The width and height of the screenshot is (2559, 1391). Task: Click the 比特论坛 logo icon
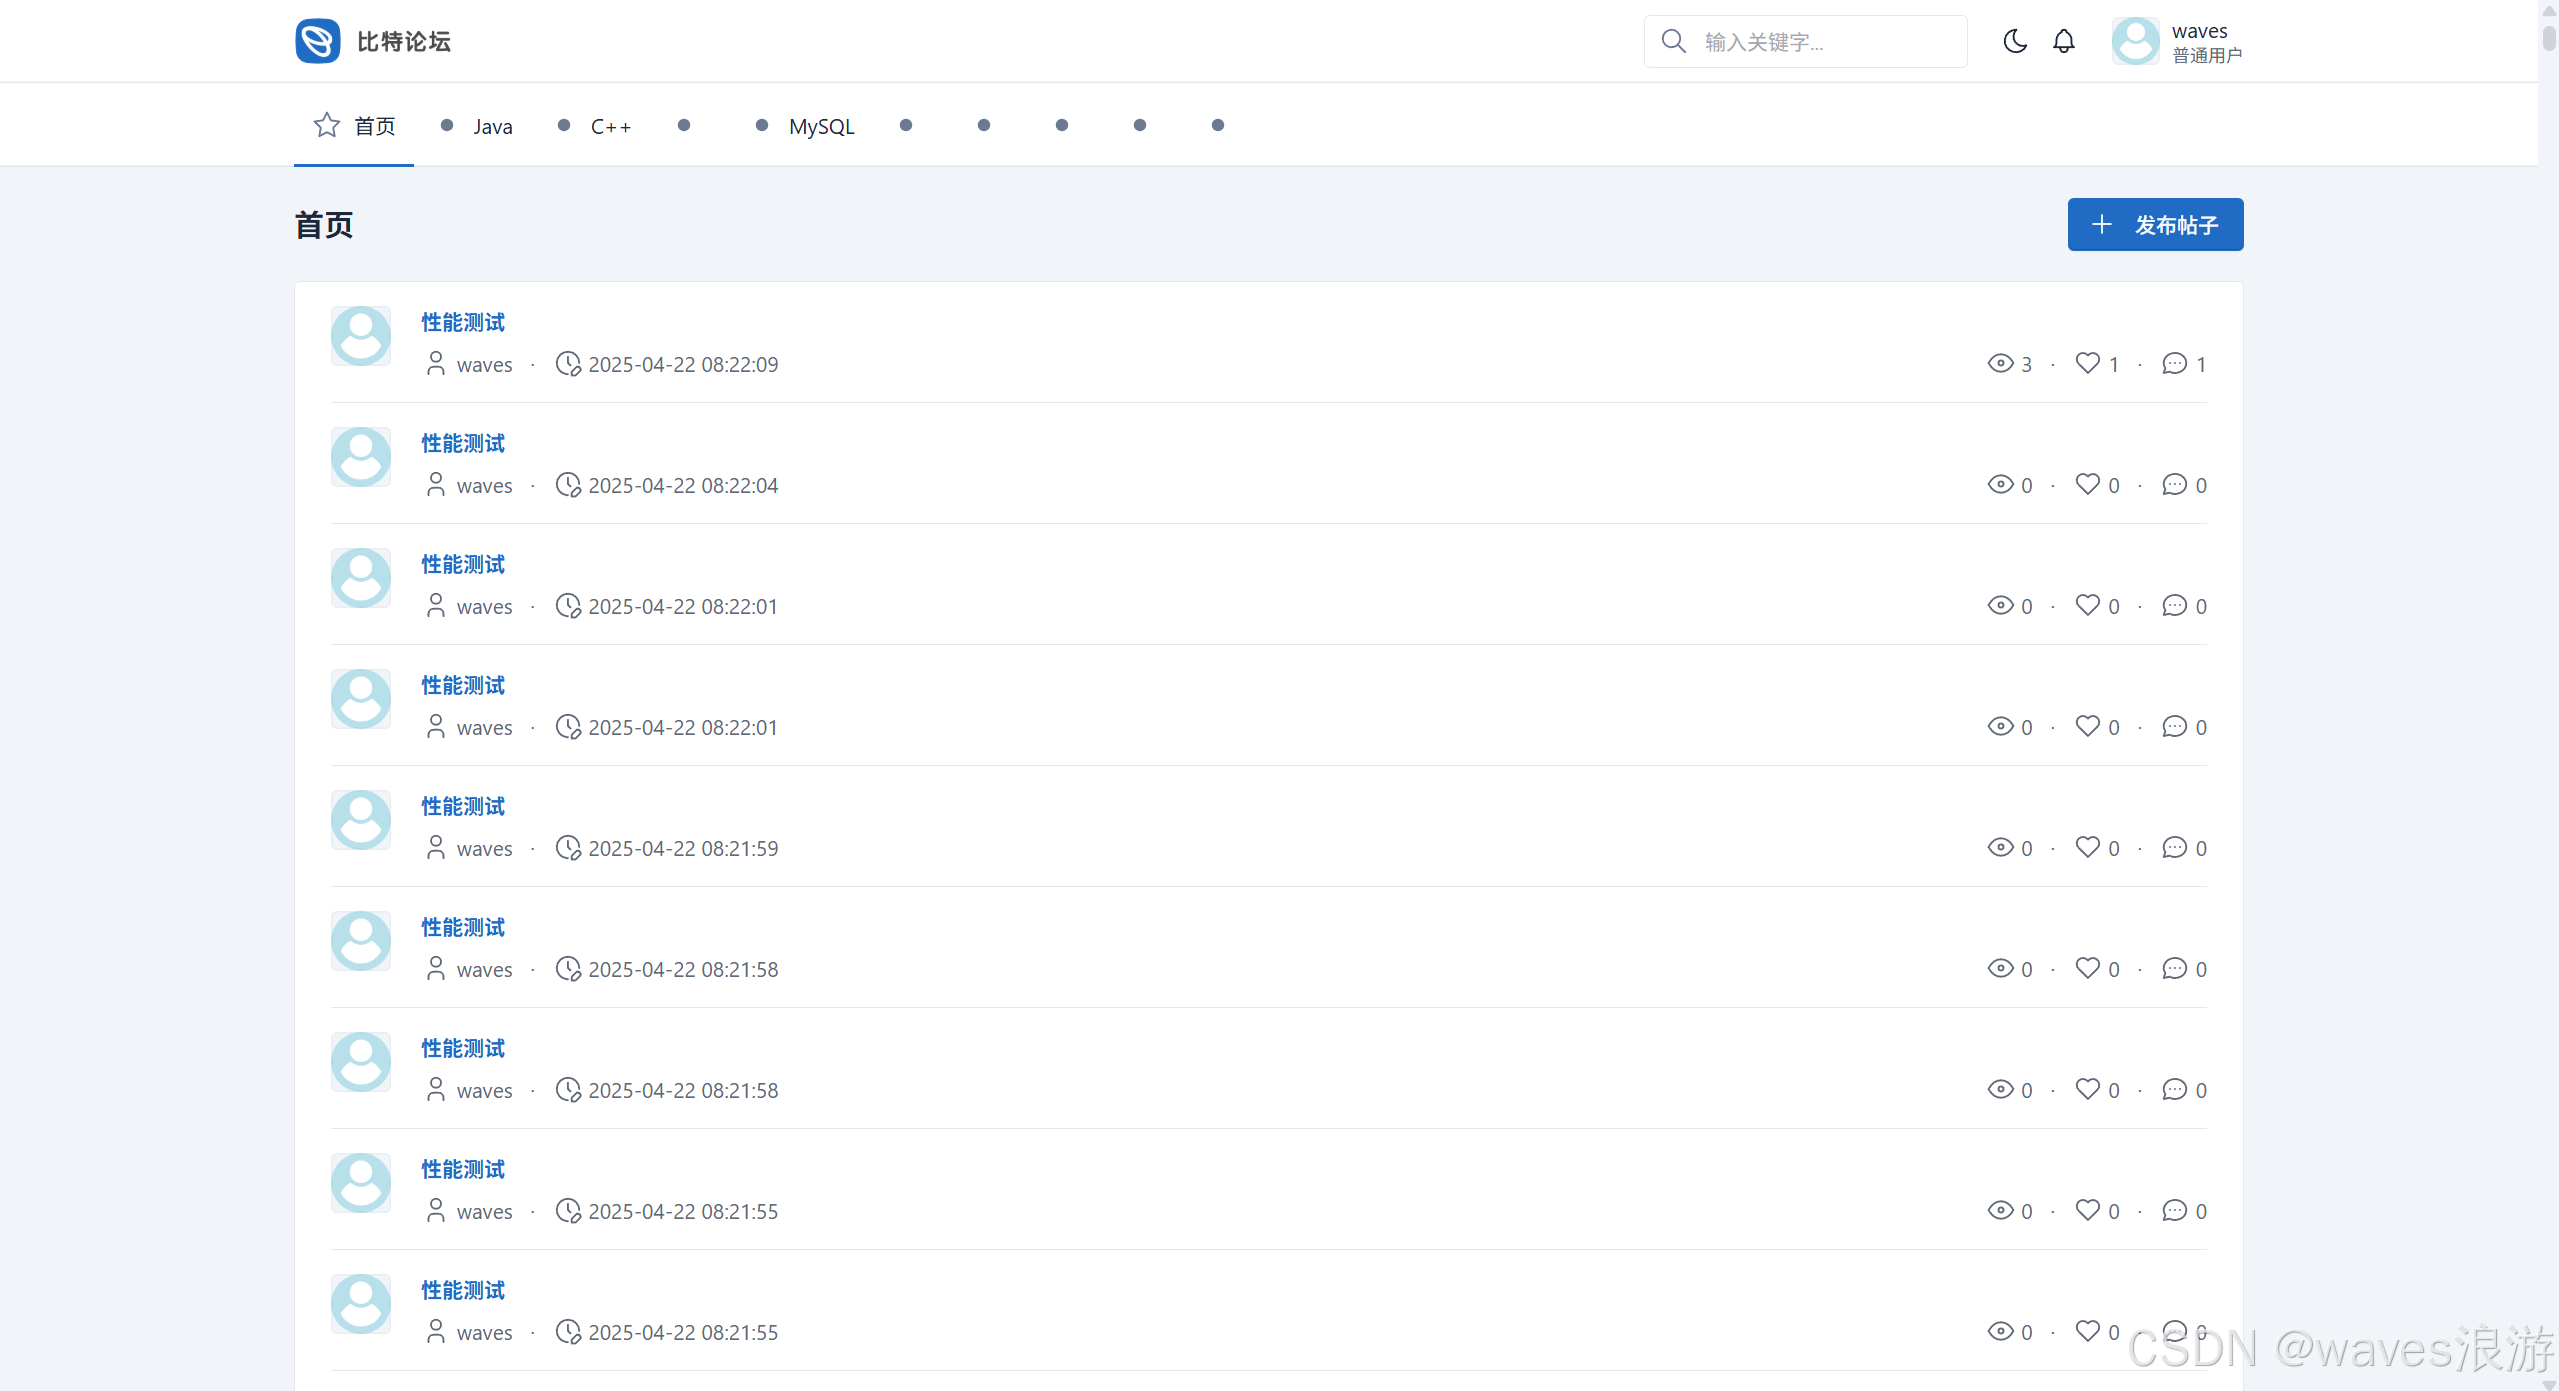pyautogui.click(x=318, y=41)
